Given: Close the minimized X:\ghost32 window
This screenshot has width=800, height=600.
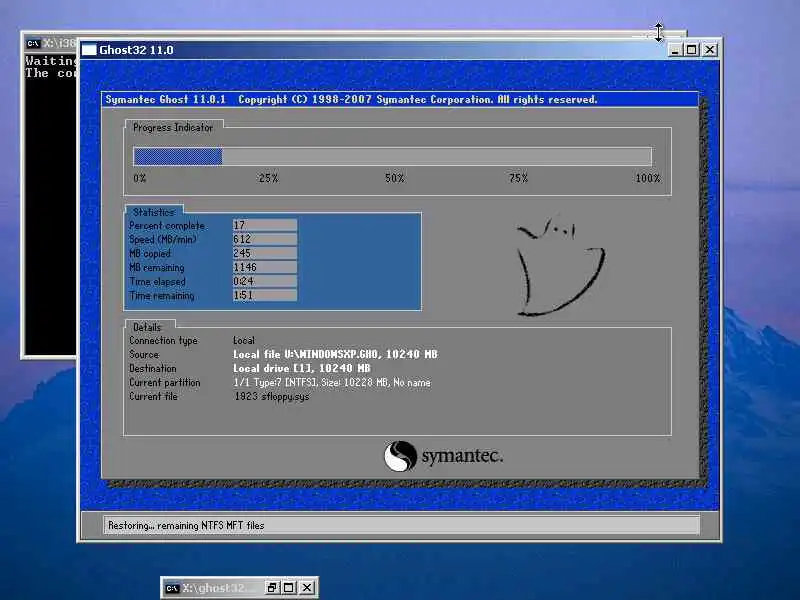Looking at the screenshot, I should pyautogui.click(x=307, y=588).
